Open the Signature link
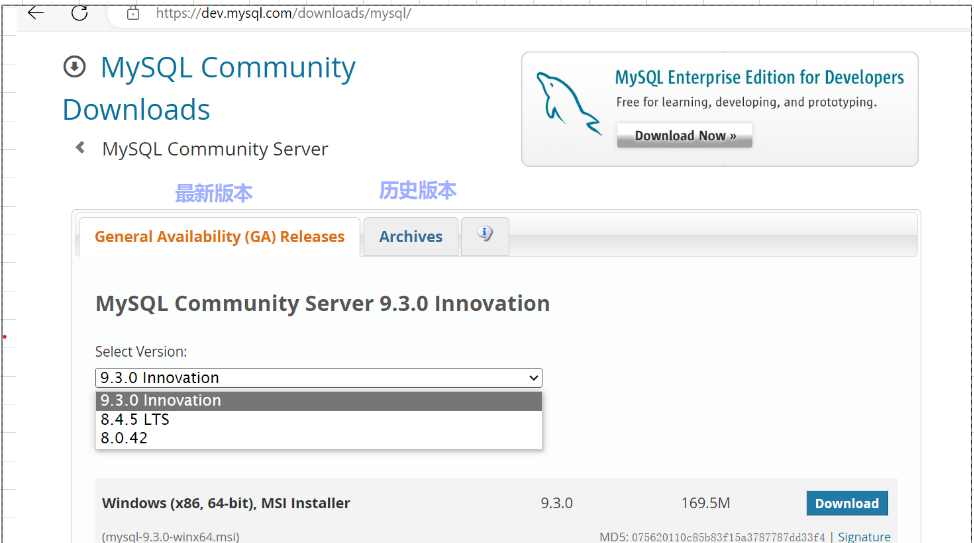This screenshot has width=974, height=543. point(864,536)
